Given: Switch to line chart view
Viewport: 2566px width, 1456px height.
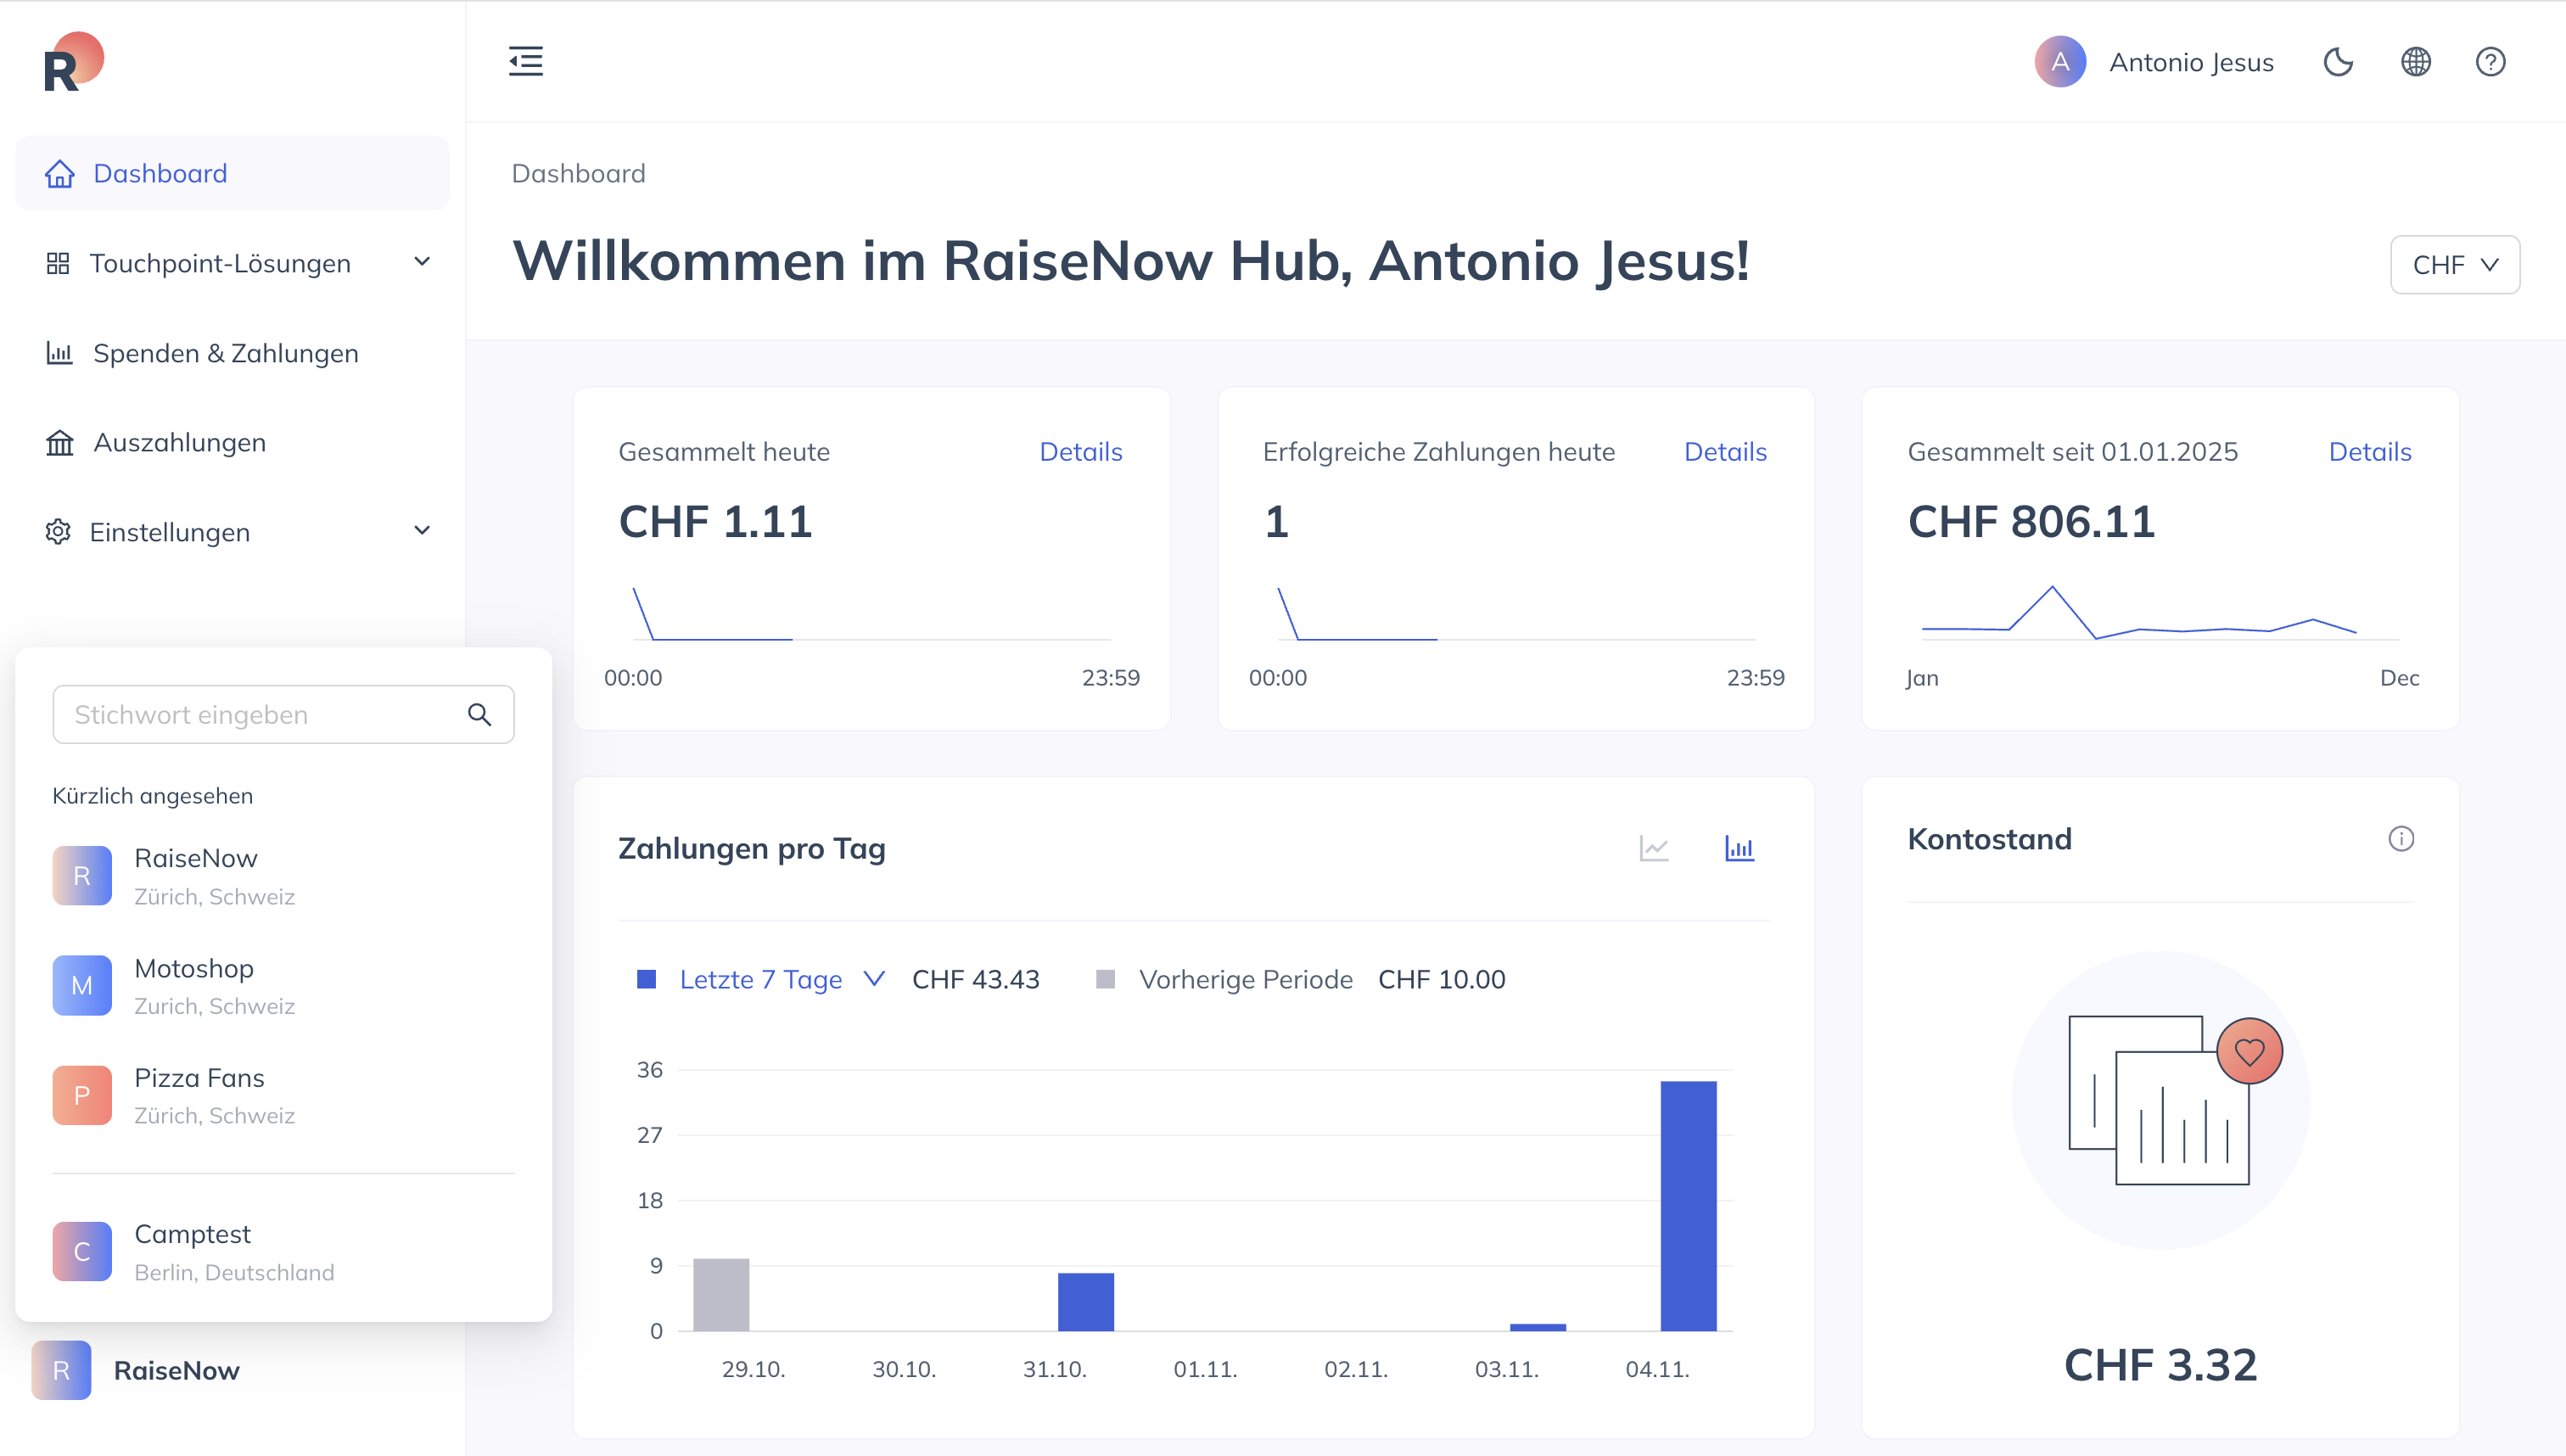Looking at the screenshot, I should coord(1654,849).
